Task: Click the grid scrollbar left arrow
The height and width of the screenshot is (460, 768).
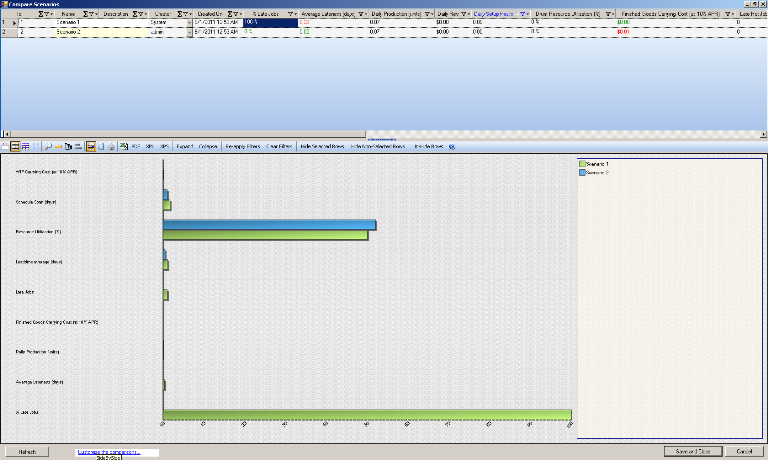Action: tap(5, 134)
